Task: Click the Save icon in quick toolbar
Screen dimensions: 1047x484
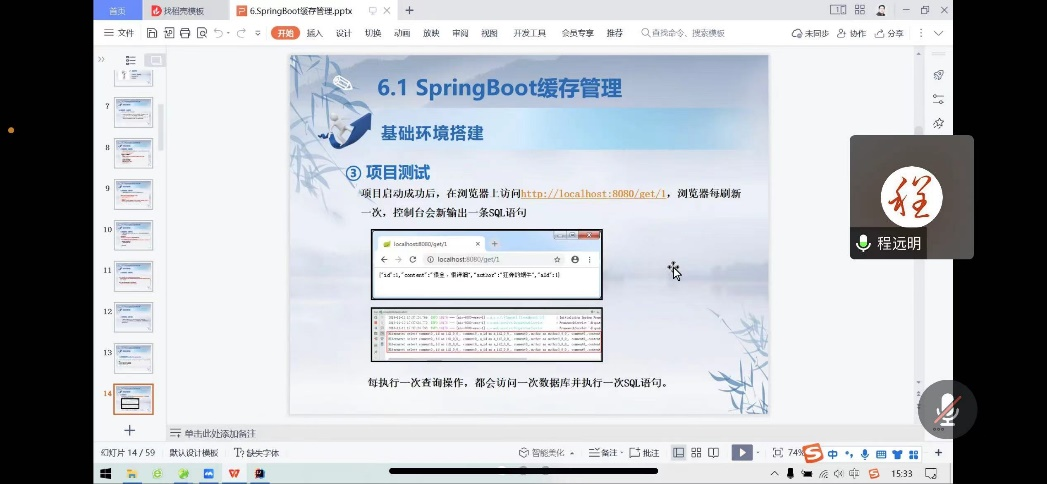Action: 152,33
